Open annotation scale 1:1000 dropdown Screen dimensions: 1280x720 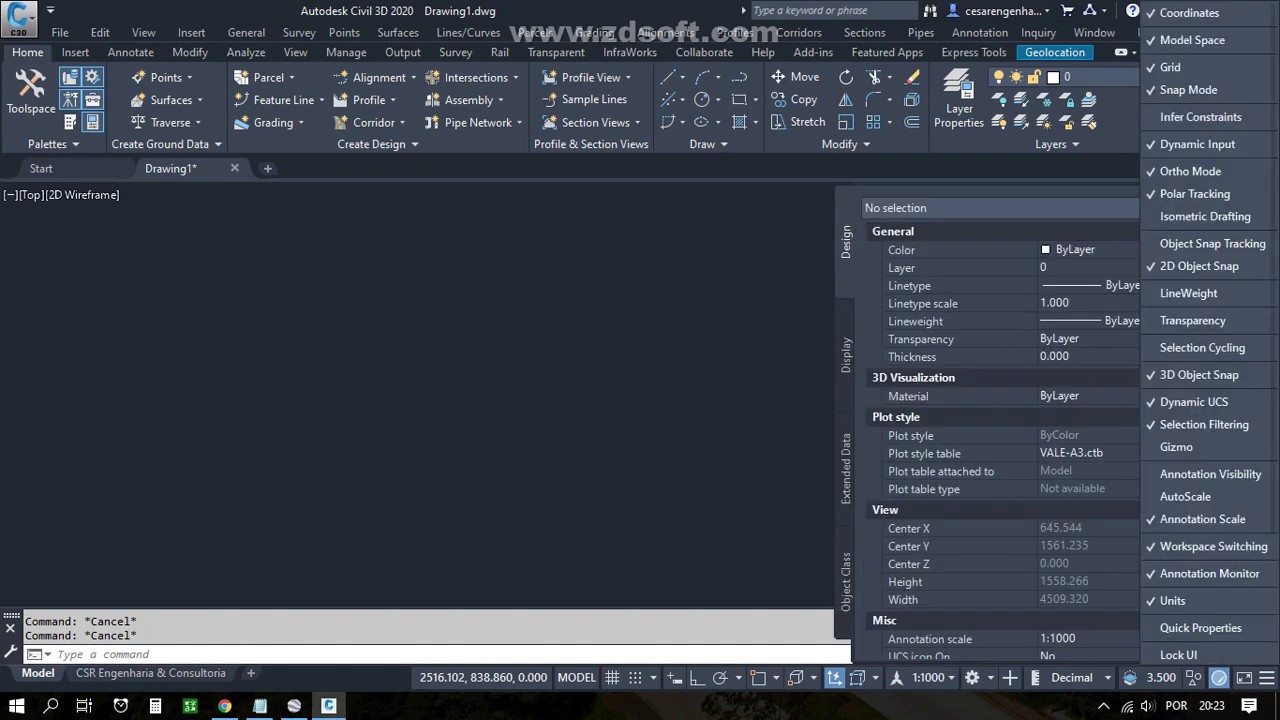[x=936, y=677]
